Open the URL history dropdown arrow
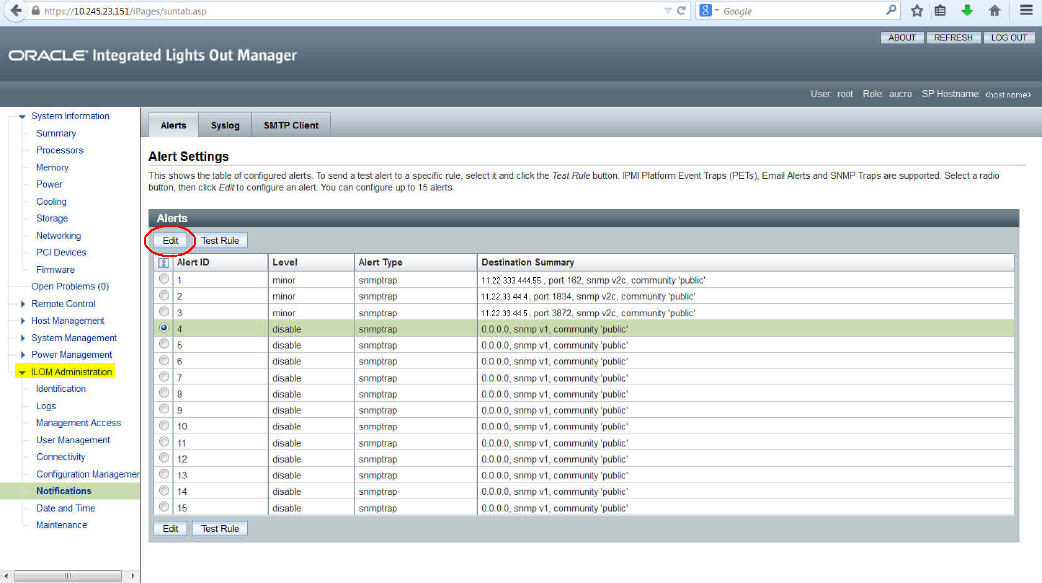Image resolution: width=1042 pixels, height=583 pixels. point(667,11)
